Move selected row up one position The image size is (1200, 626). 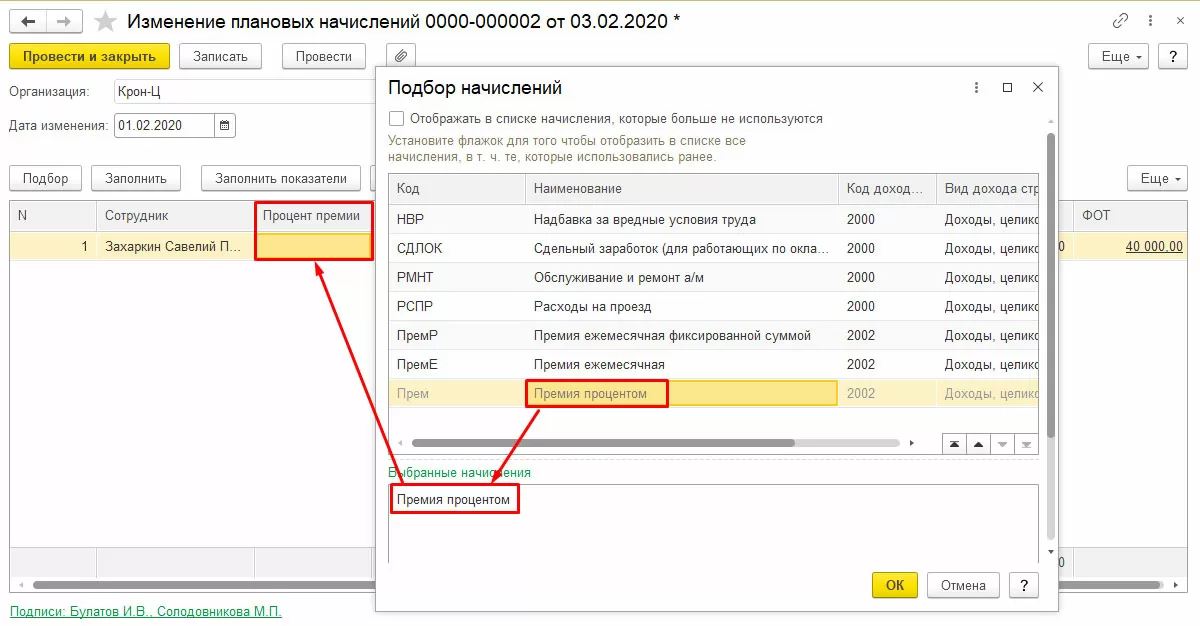[x=978, y=443]
